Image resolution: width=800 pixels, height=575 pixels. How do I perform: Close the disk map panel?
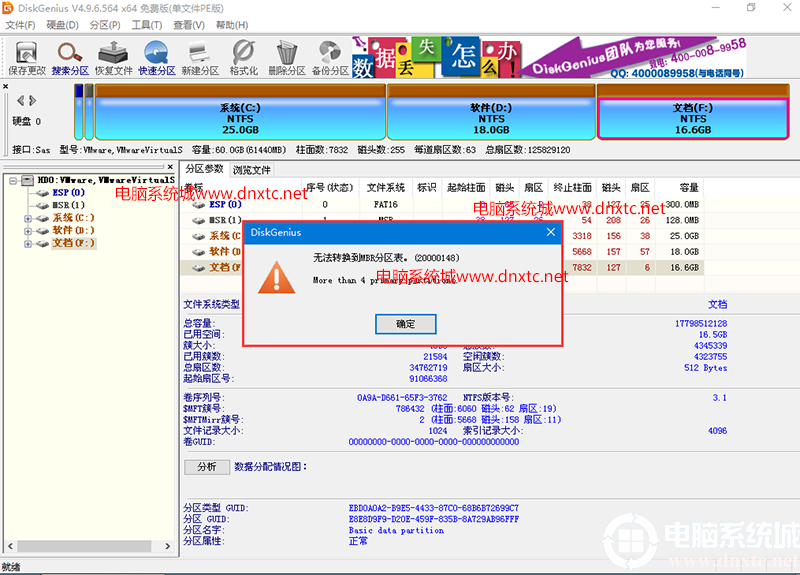(6, 86)
